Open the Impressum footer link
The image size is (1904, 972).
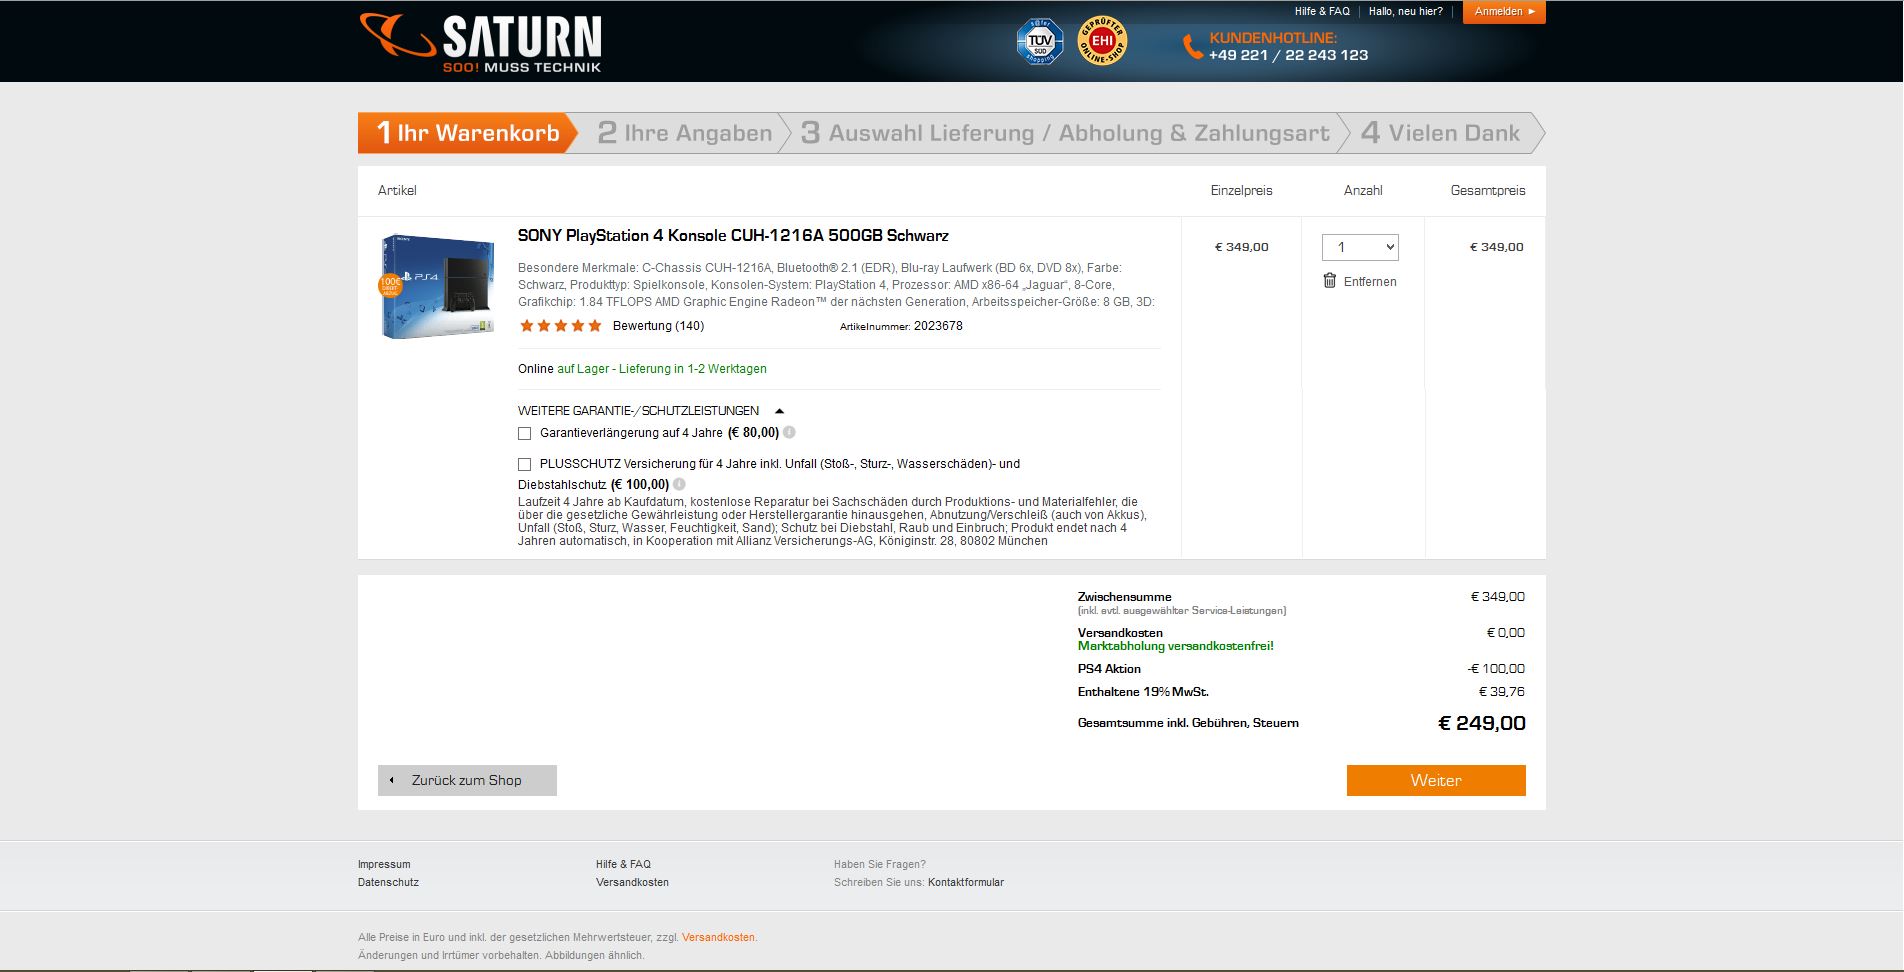pyautogui.click(x=384, y=864)
